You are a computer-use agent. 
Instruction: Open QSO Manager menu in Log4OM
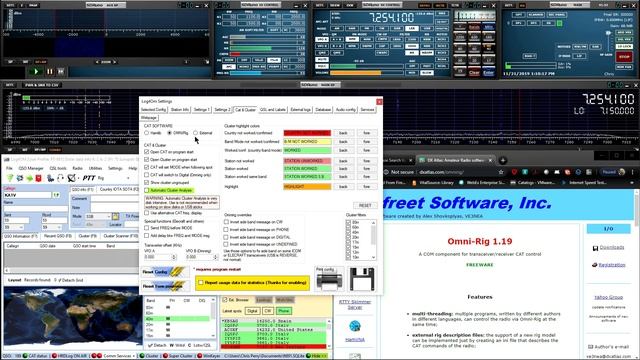pos(31,168)
